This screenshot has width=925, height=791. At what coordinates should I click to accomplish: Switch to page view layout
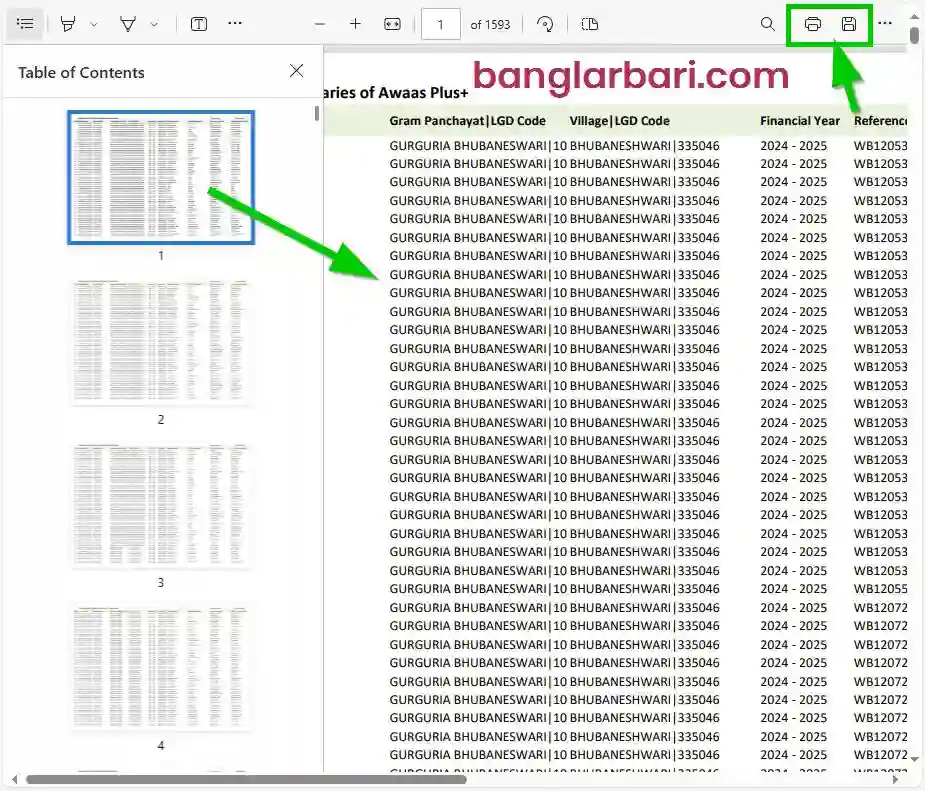click(589, 24)
